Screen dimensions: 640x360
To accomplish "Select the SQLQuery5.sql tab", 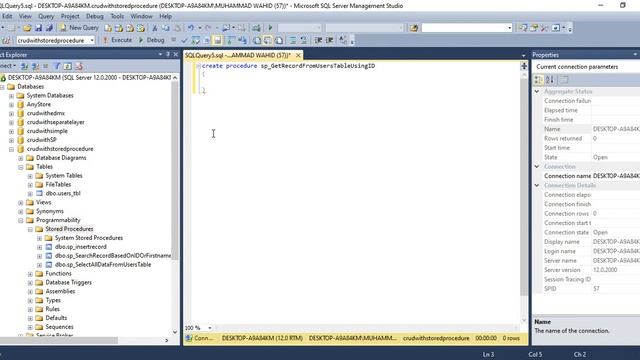I will [238, 55].
